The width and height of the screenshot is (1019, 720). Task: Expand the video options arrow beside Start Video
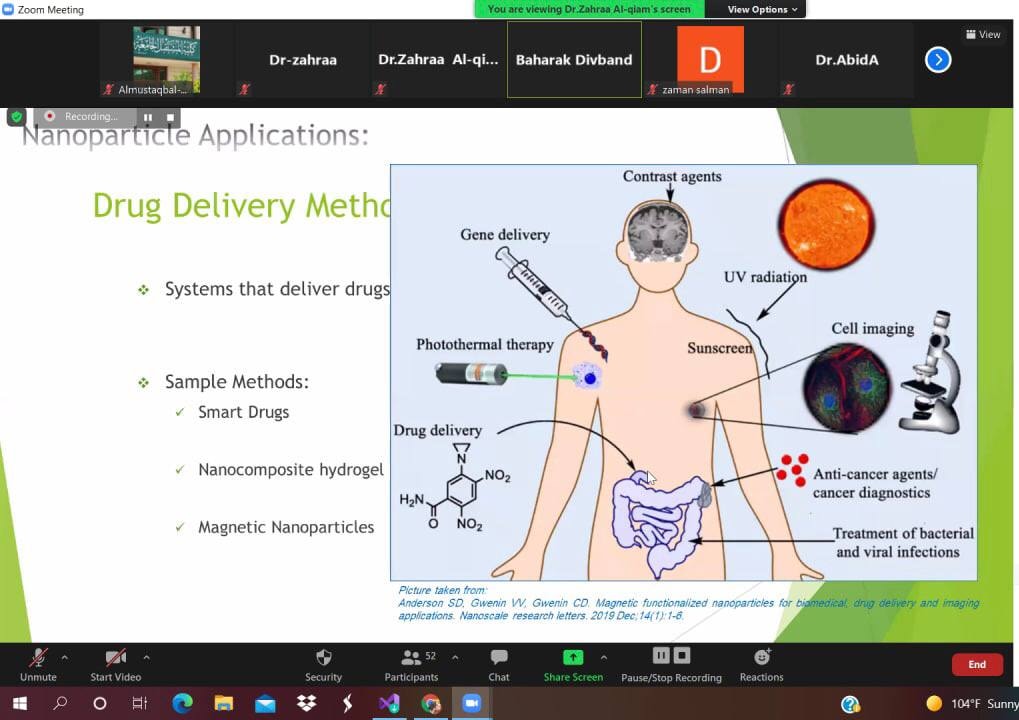pyautogui.click(x=146, y=657)
